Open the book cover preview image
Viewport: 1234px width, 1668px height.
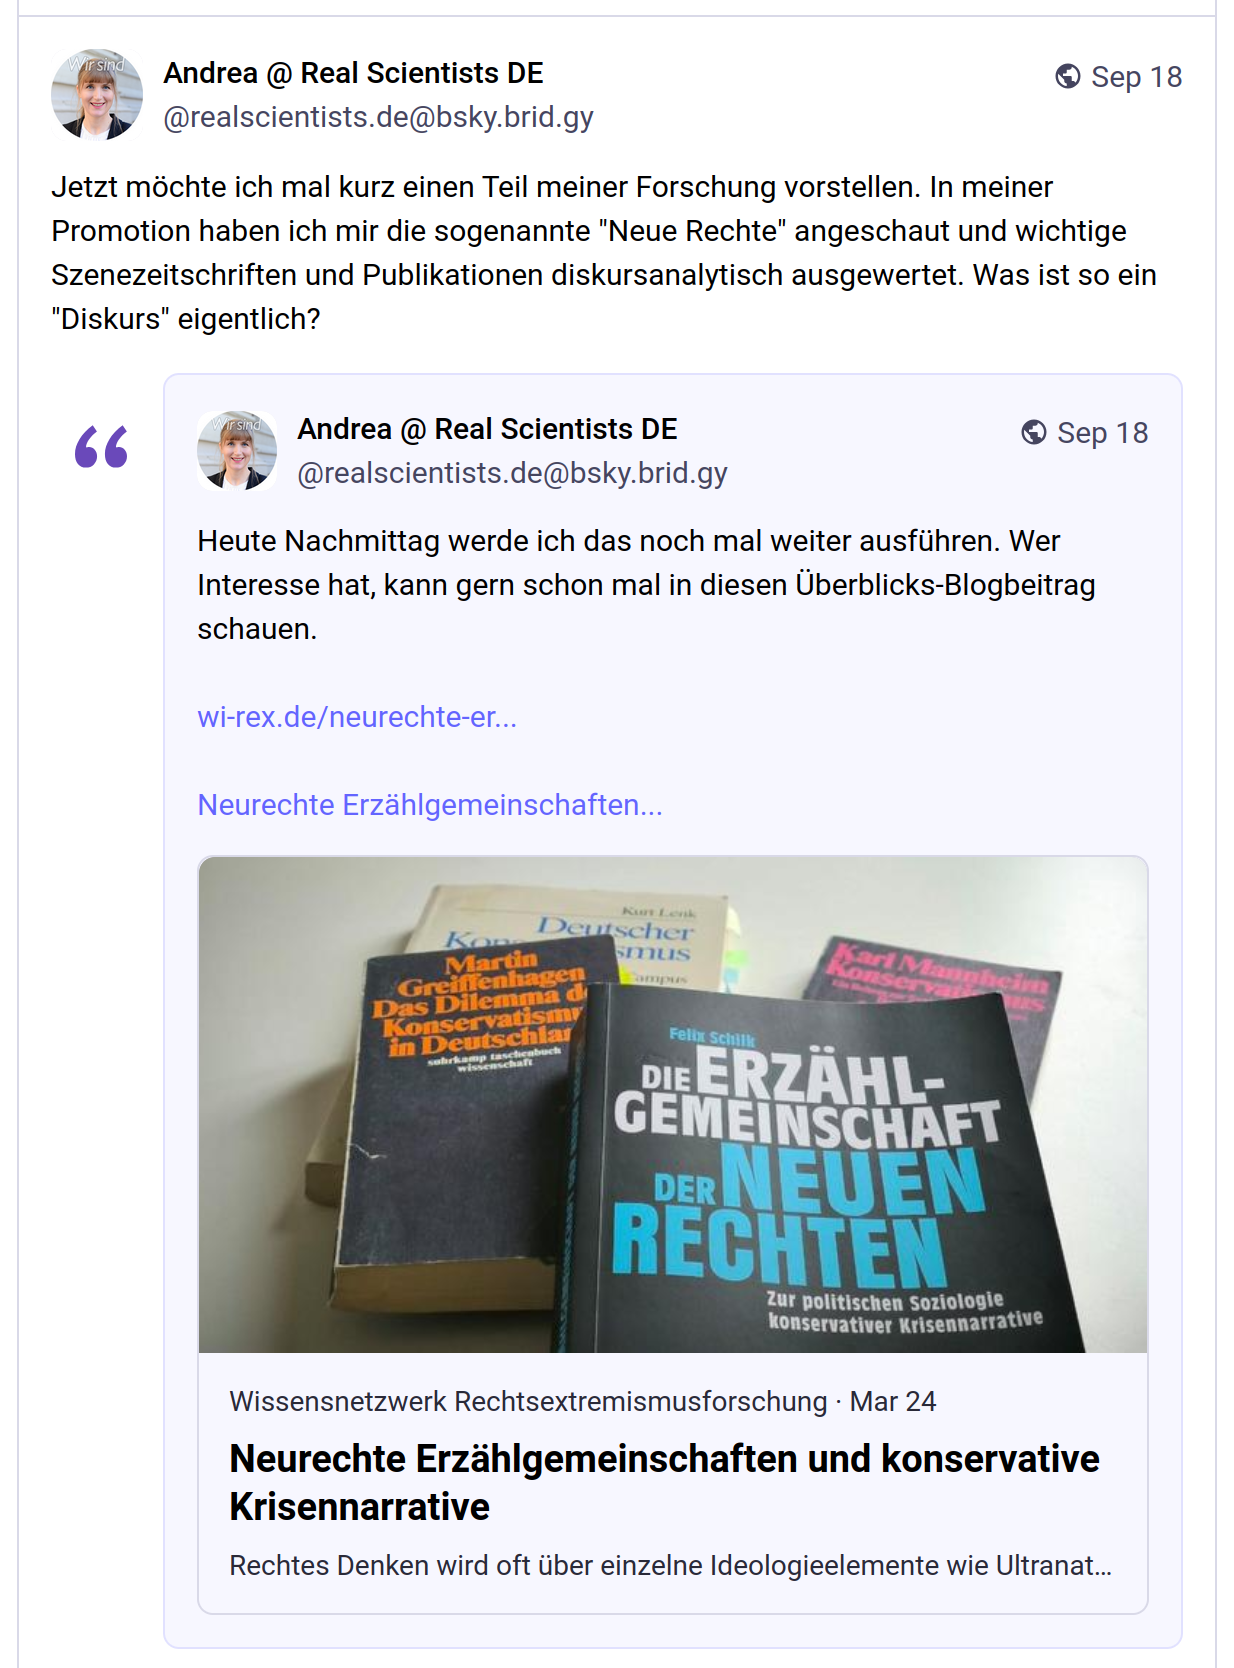pyautogui.click(x=673, y=1104)
